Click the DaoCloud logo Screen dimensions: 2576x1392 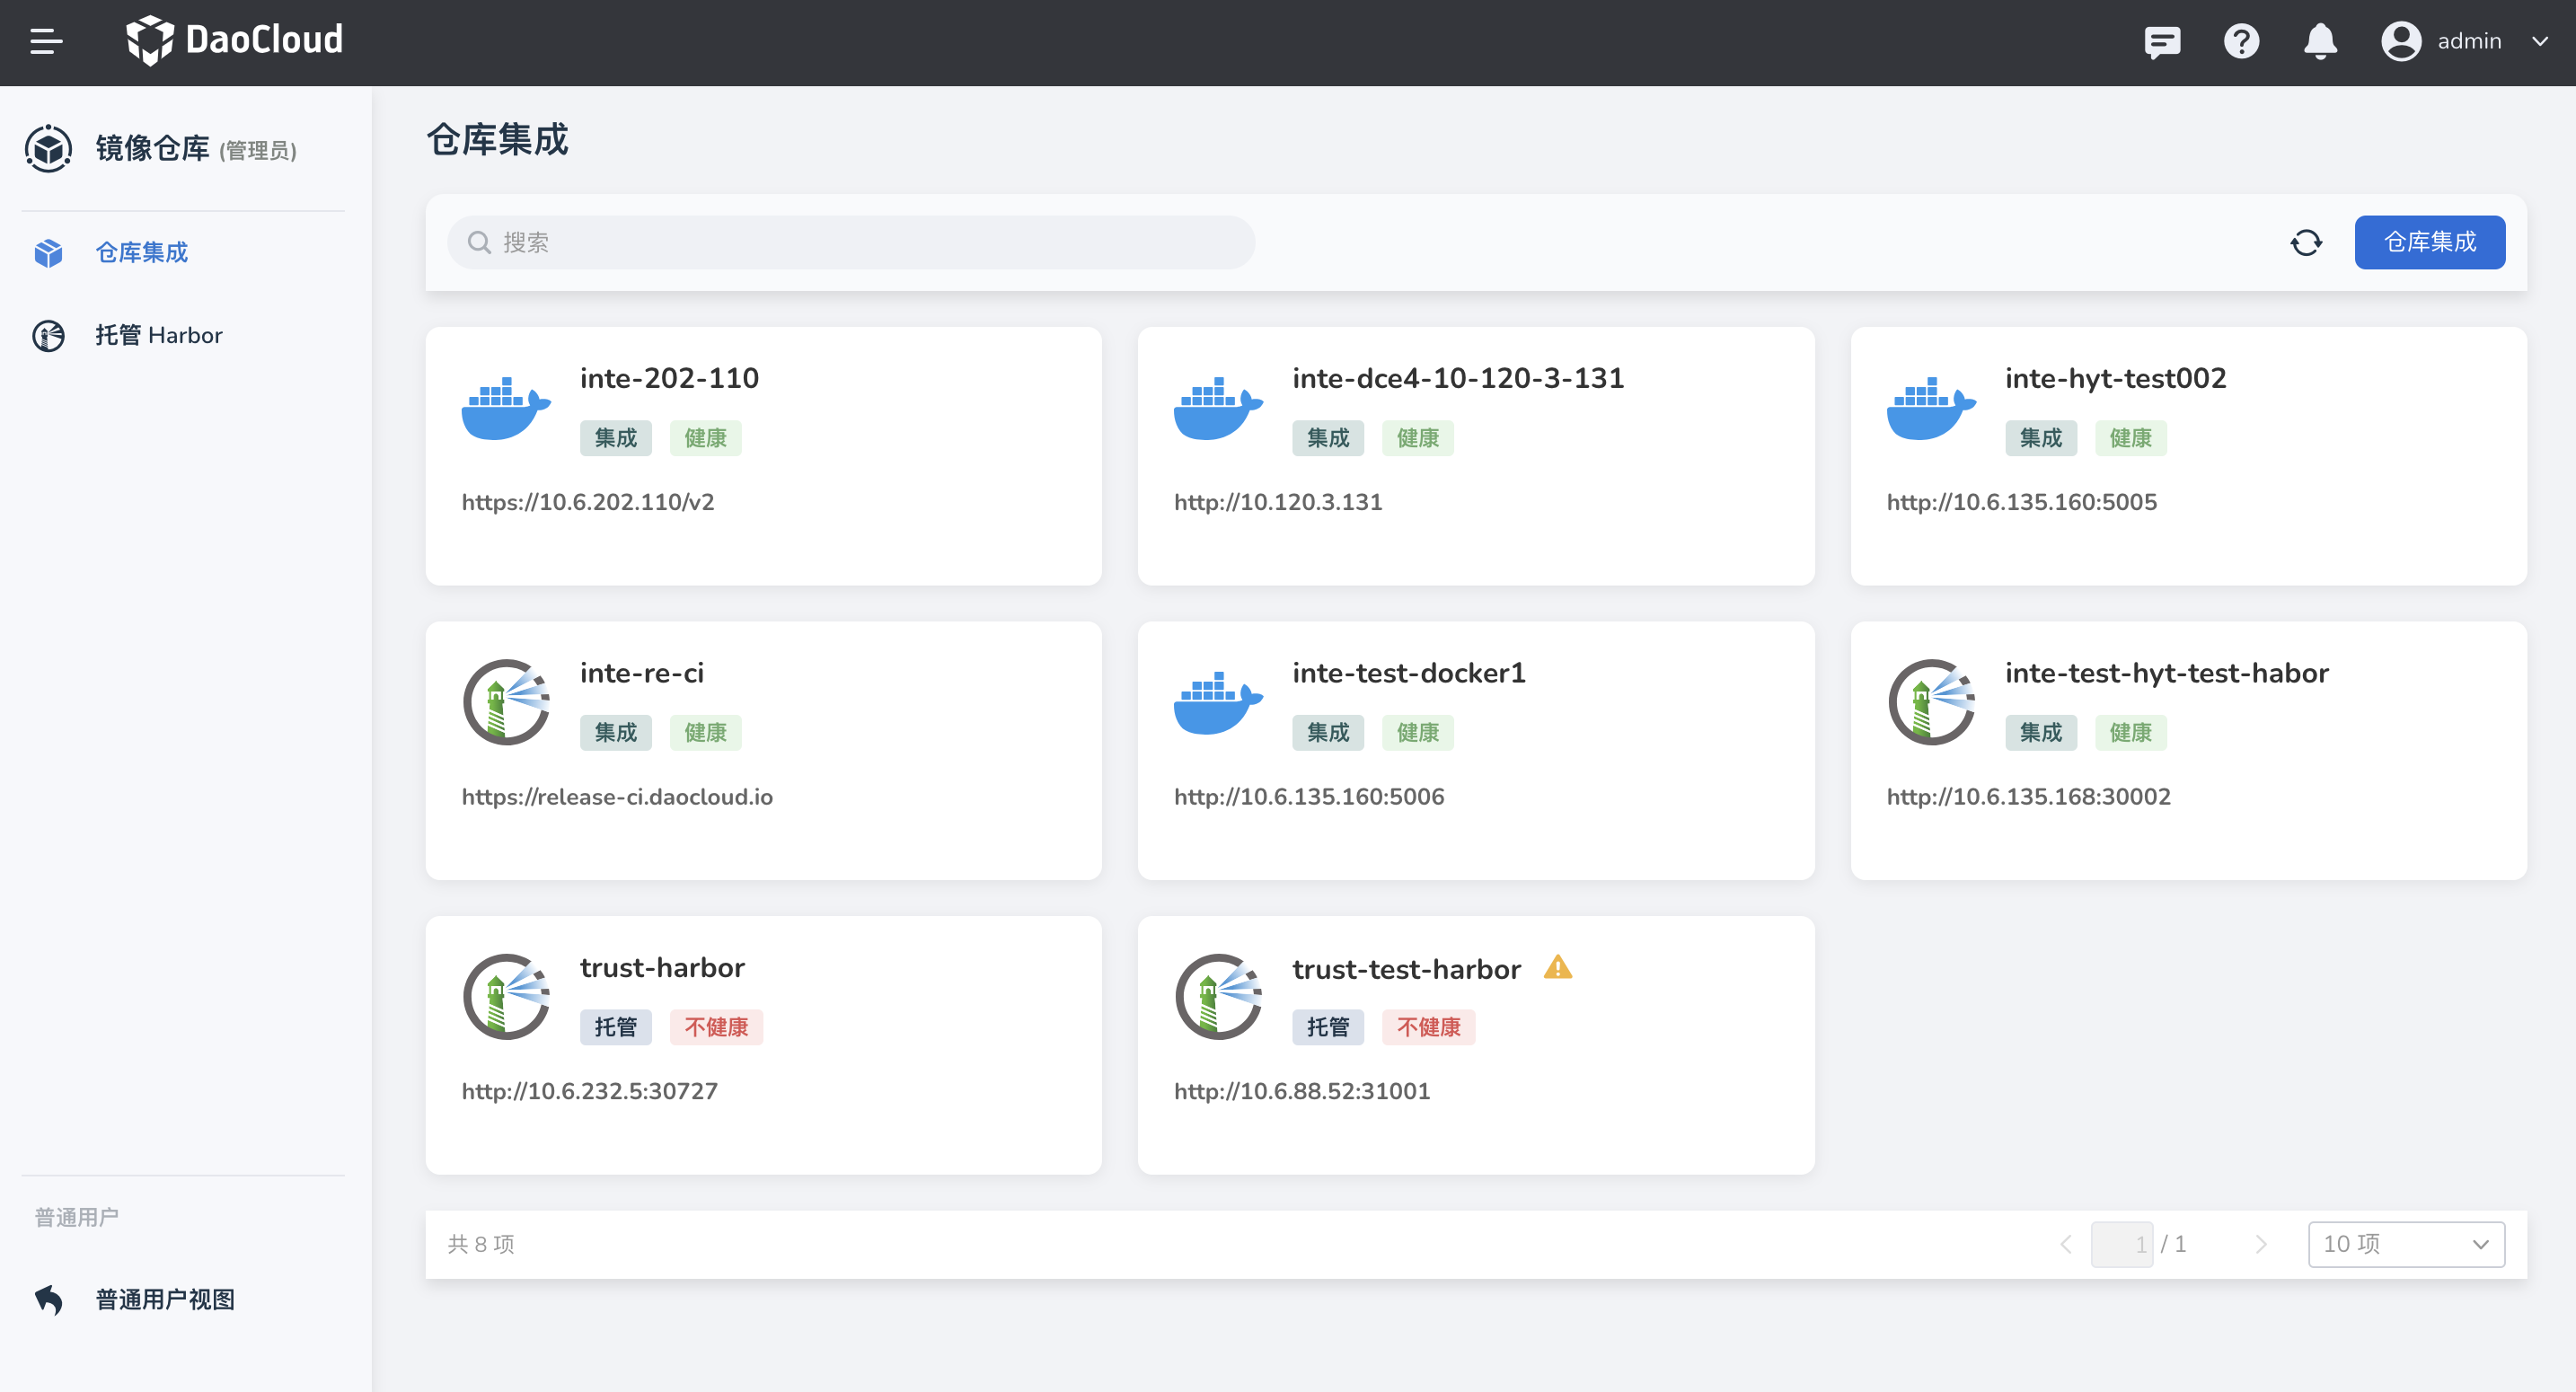tap(234, 40)
